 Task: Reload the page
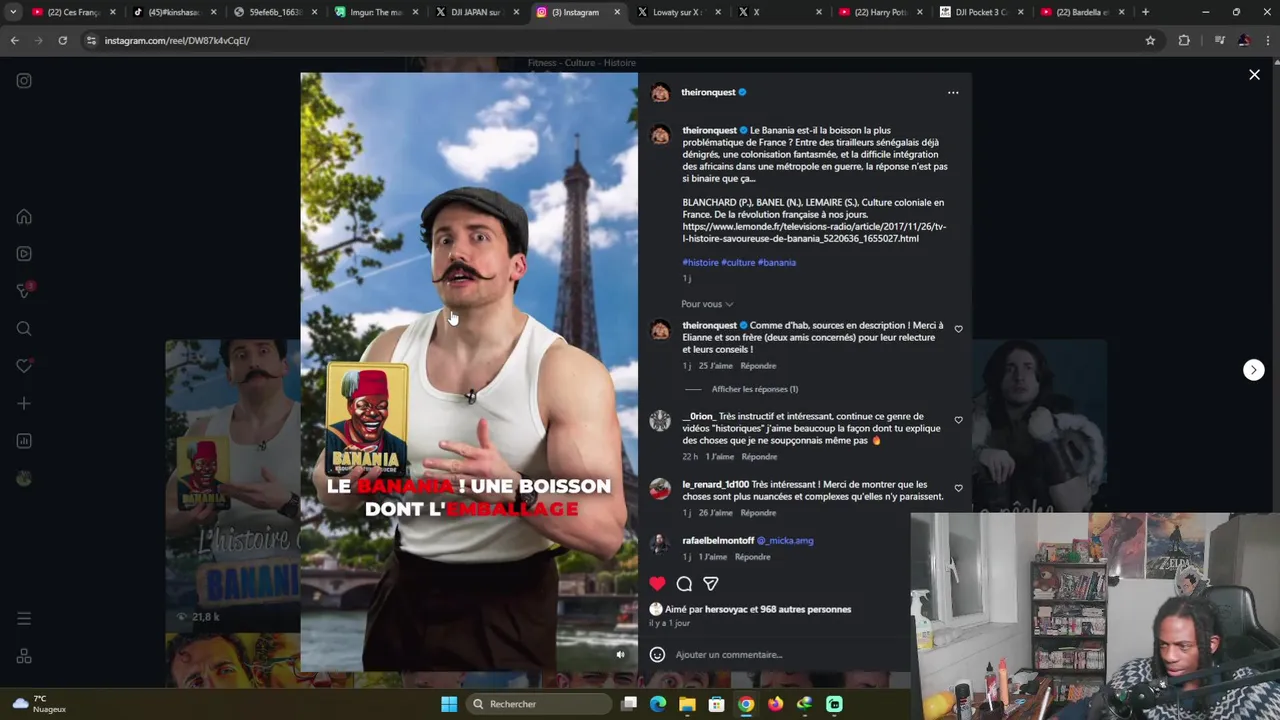(62, 40)
